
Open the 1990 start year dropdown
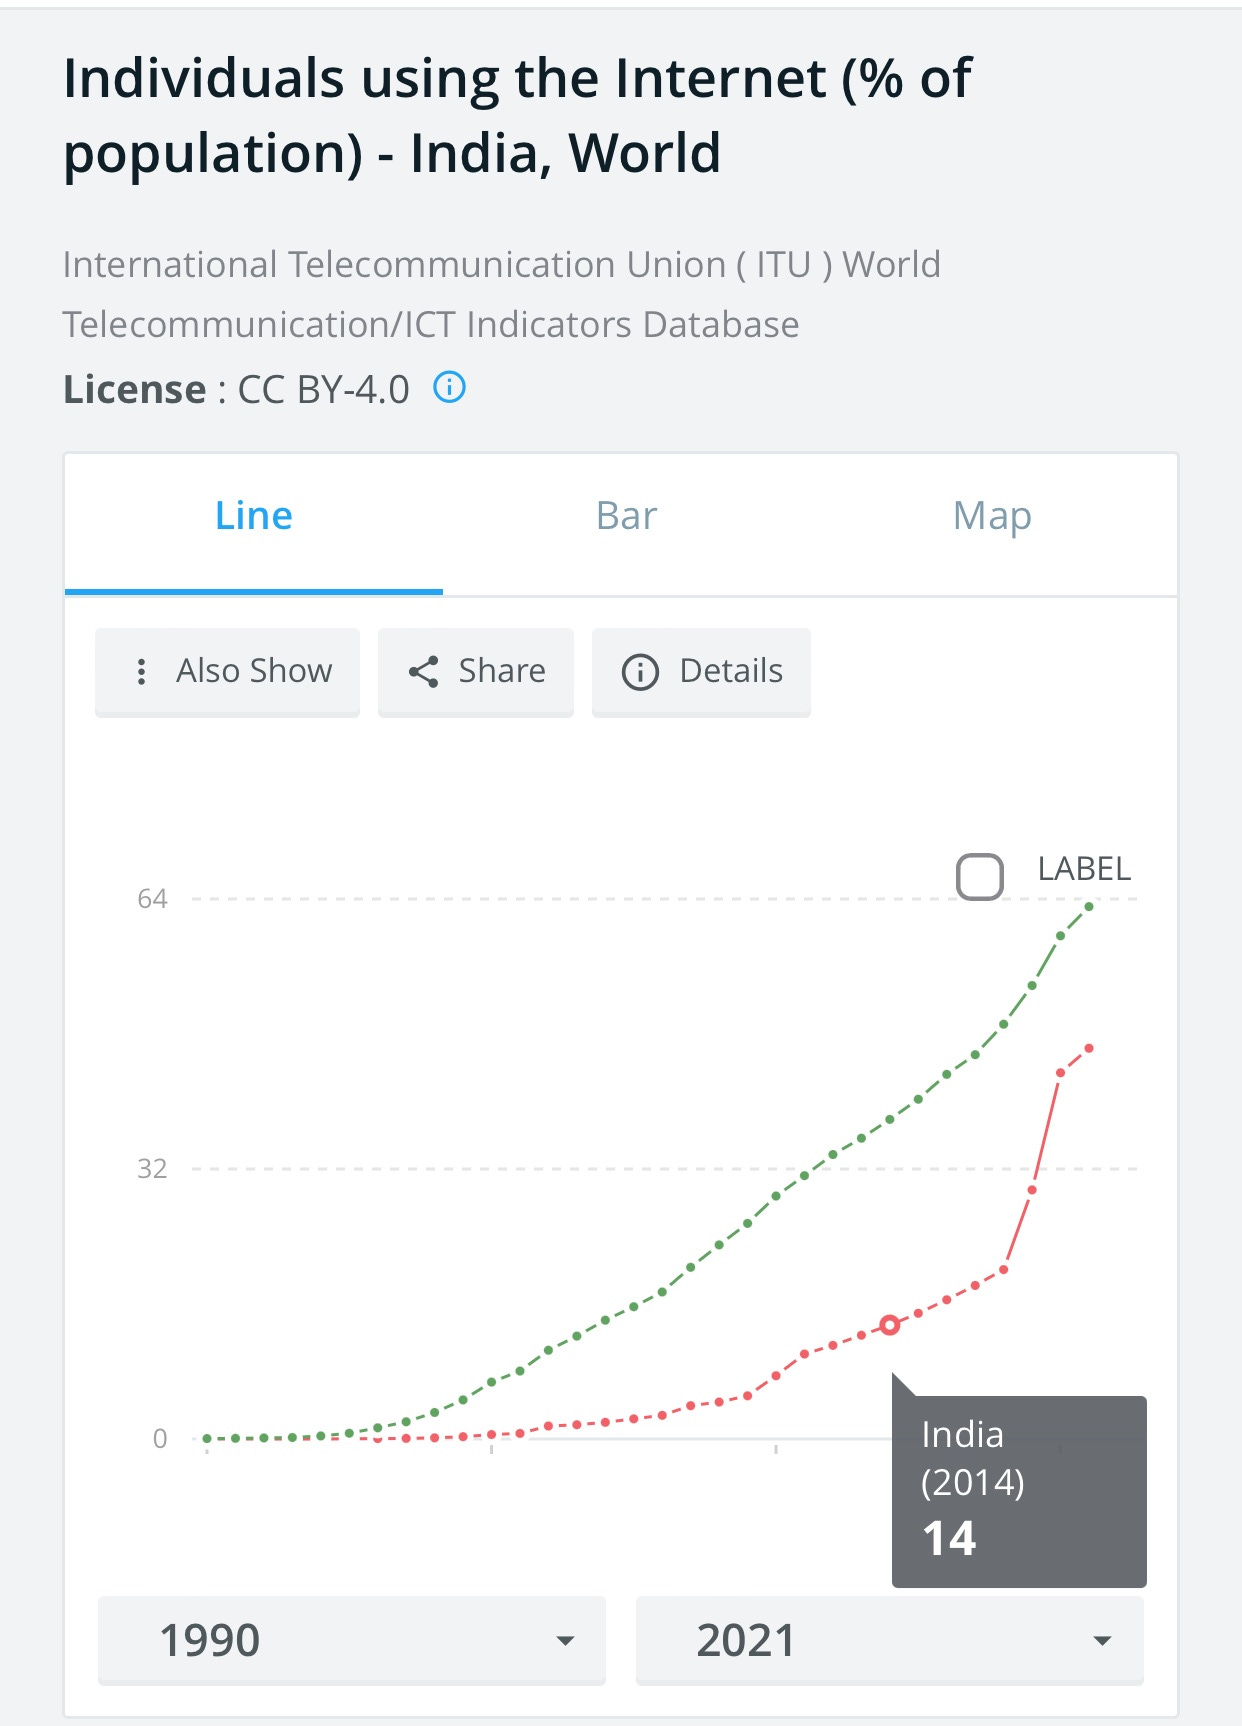pos(352,1641)
